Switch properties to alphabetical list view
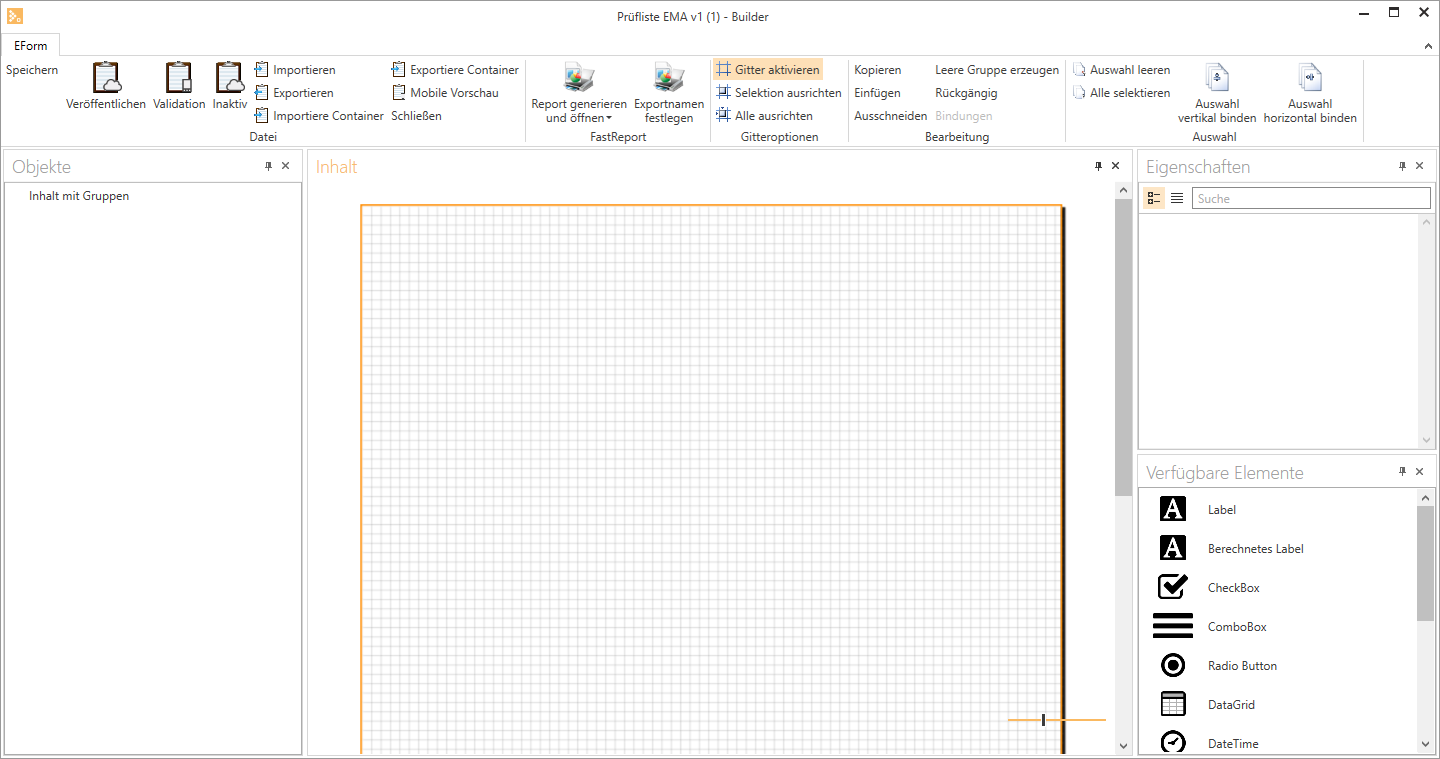 [x=1177, y=198]
